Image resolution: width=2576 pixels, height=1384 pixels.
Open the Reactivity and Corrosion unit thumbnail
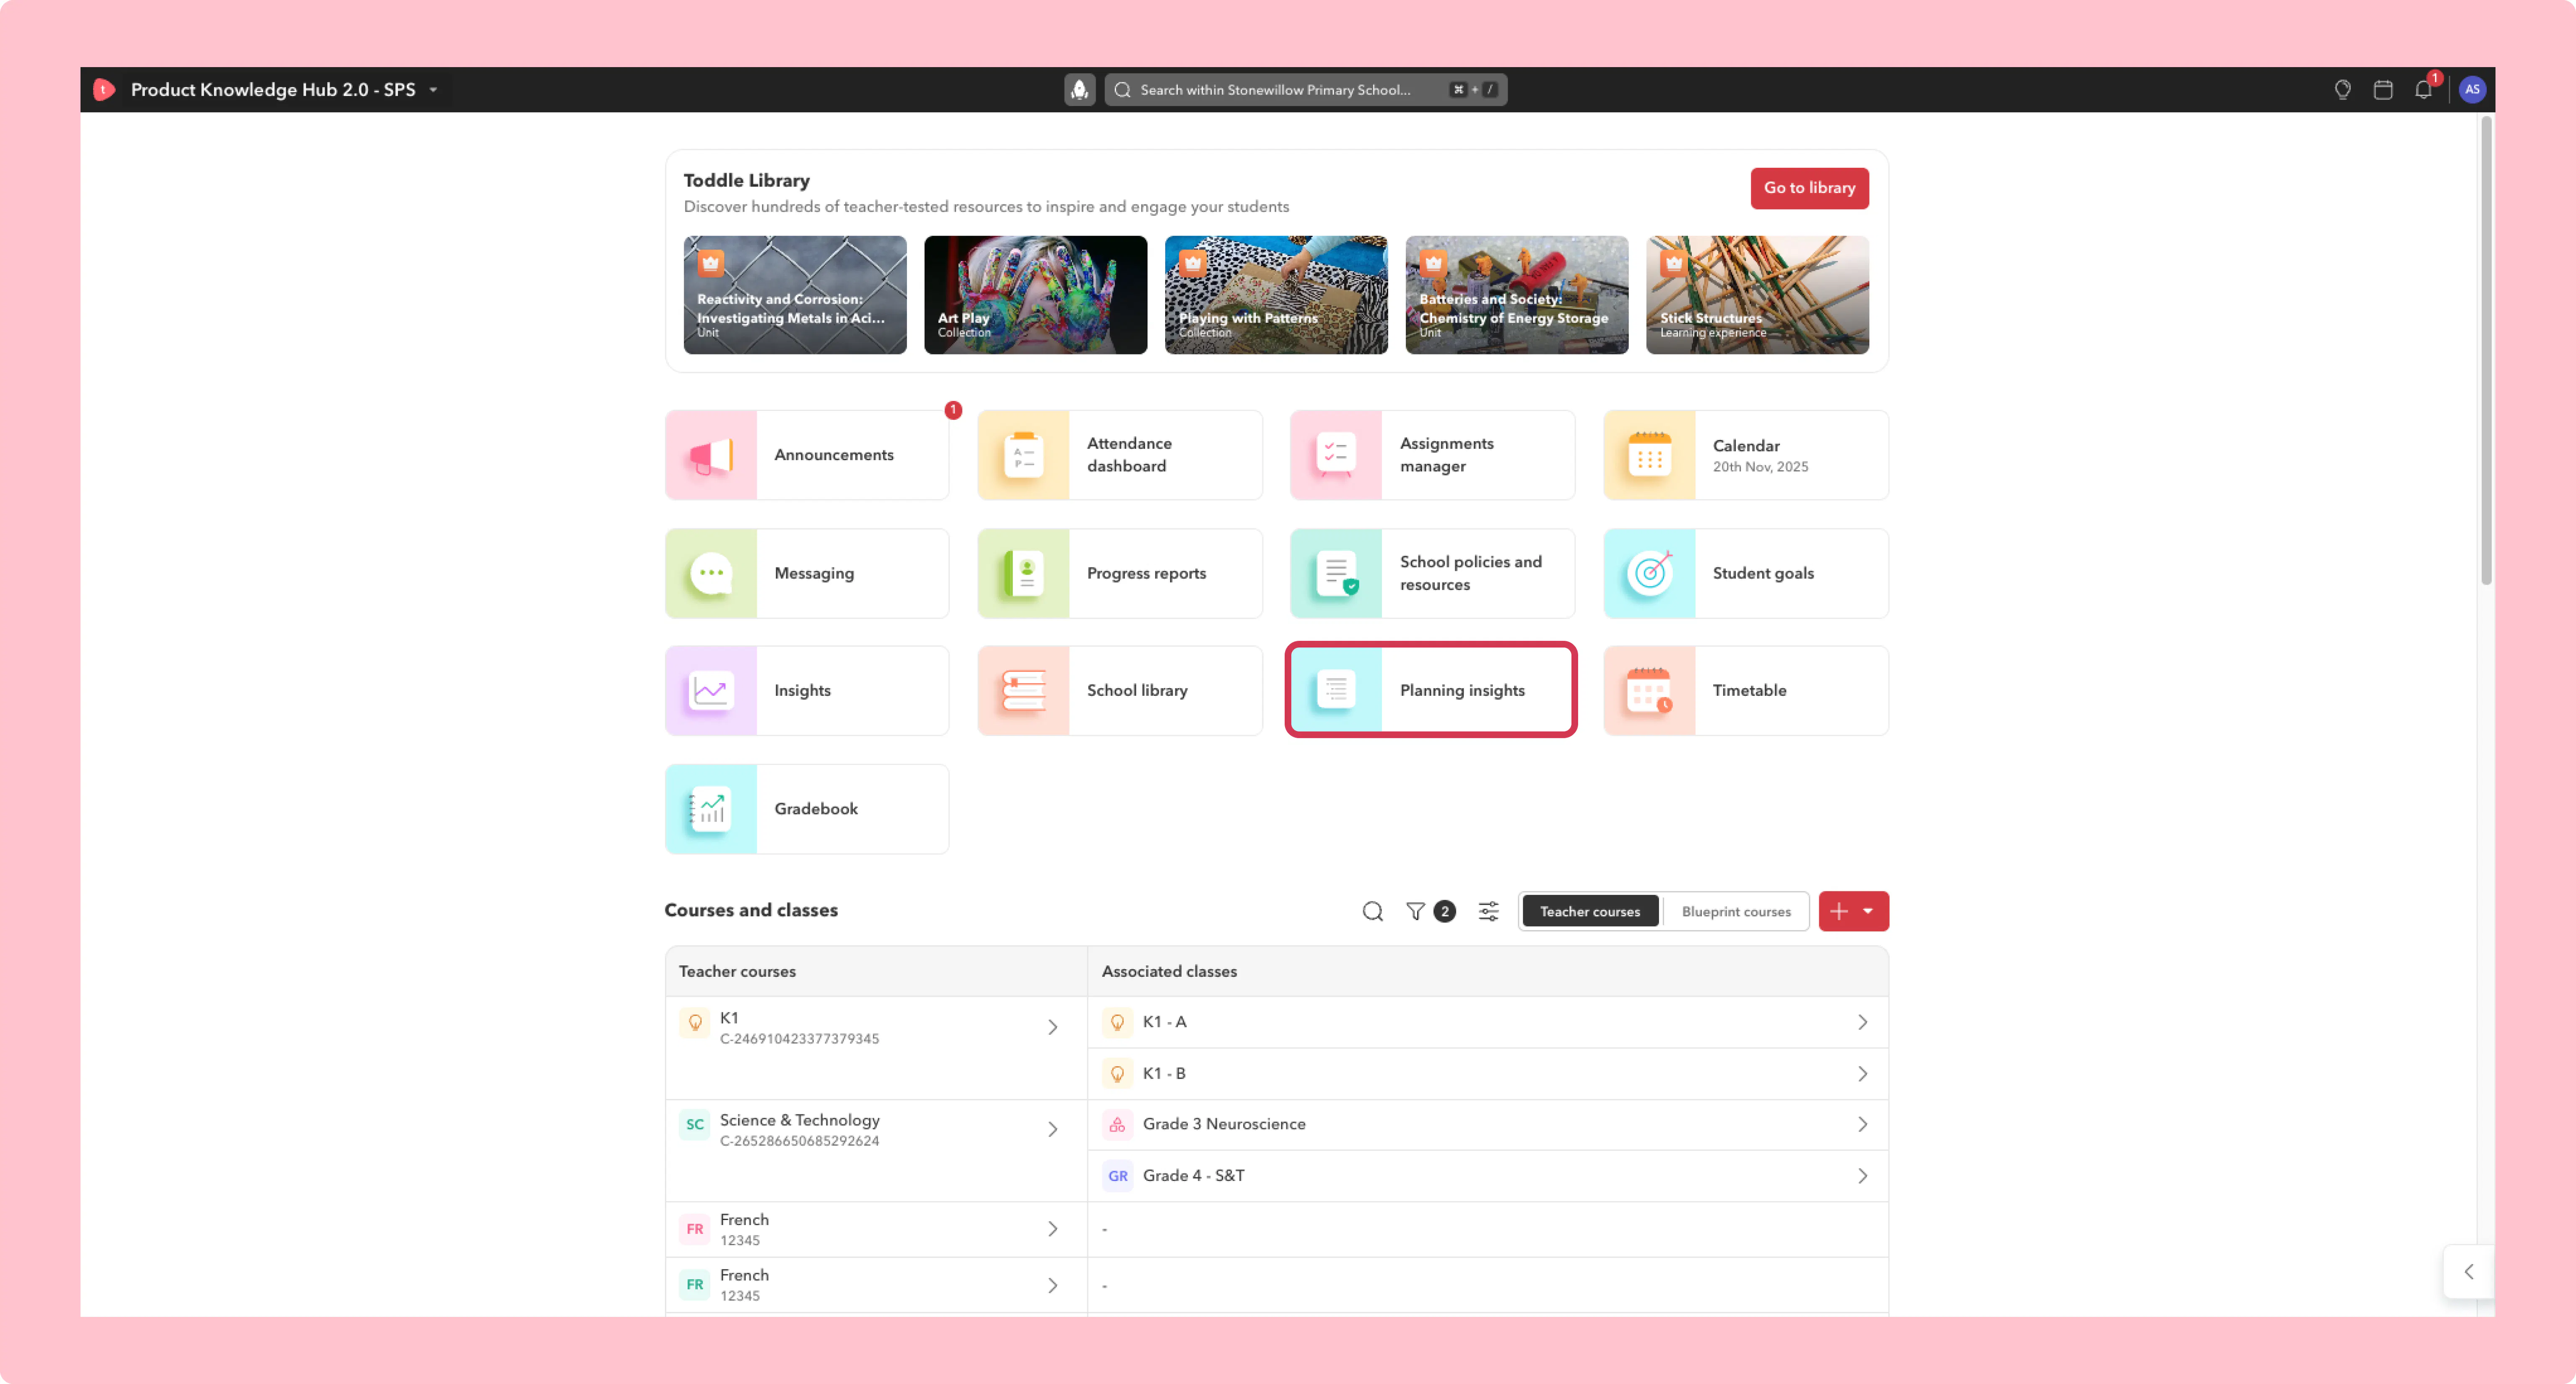pos(795,295)
